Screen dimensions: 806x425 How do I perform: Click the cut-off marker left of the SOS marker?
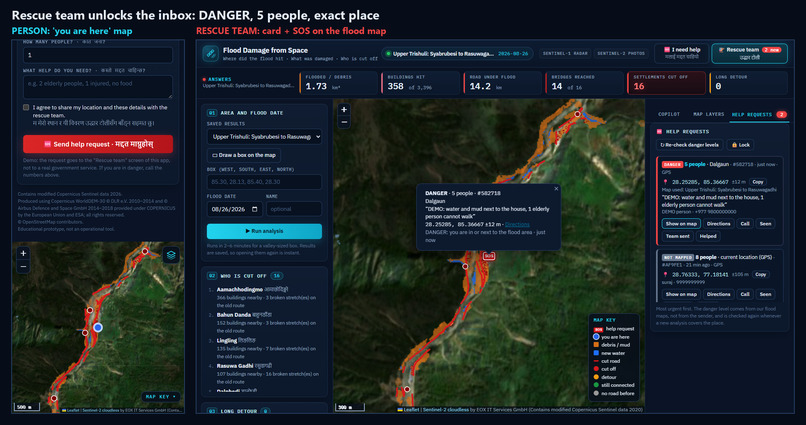coord(465,266)
